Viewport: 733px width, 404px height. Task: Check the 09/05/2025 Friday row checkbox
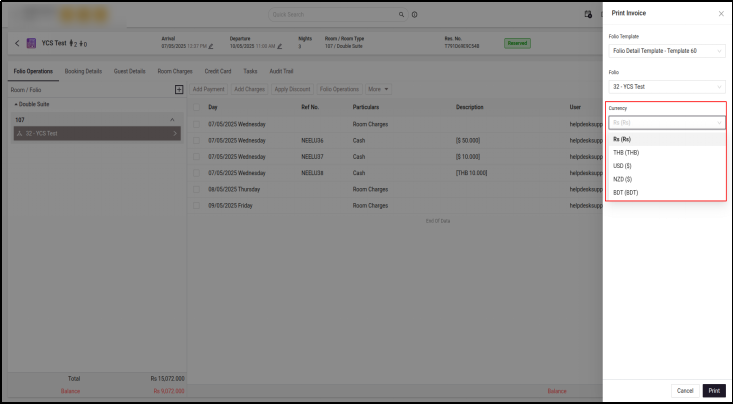[x=196, y=205]
